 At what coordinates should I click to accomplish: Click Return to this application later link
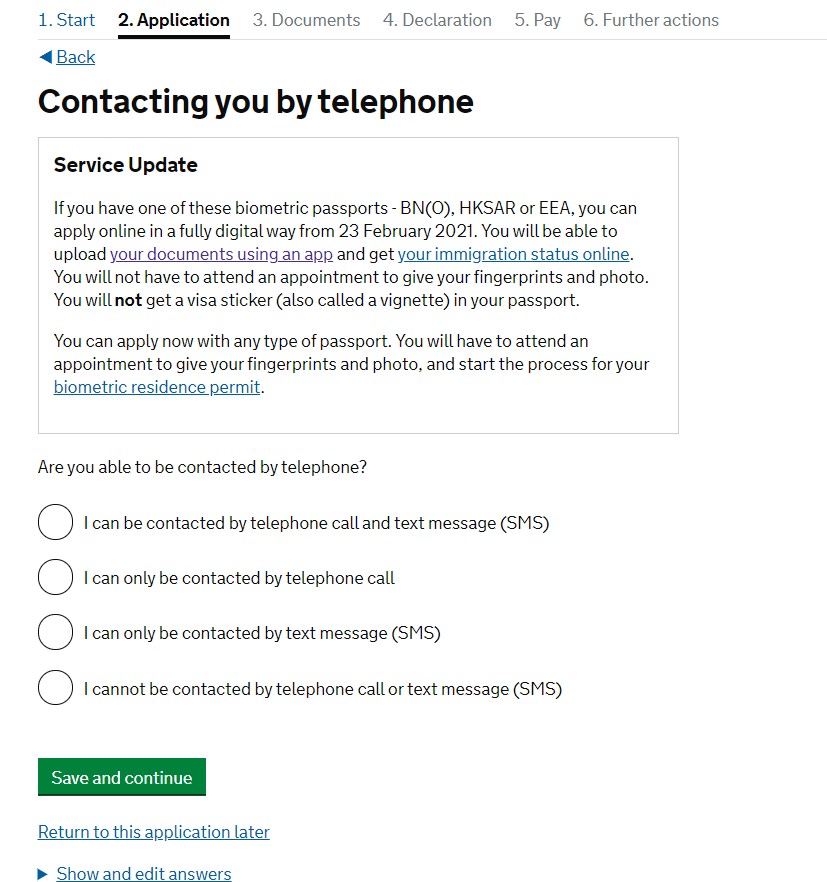pos(154,832)
